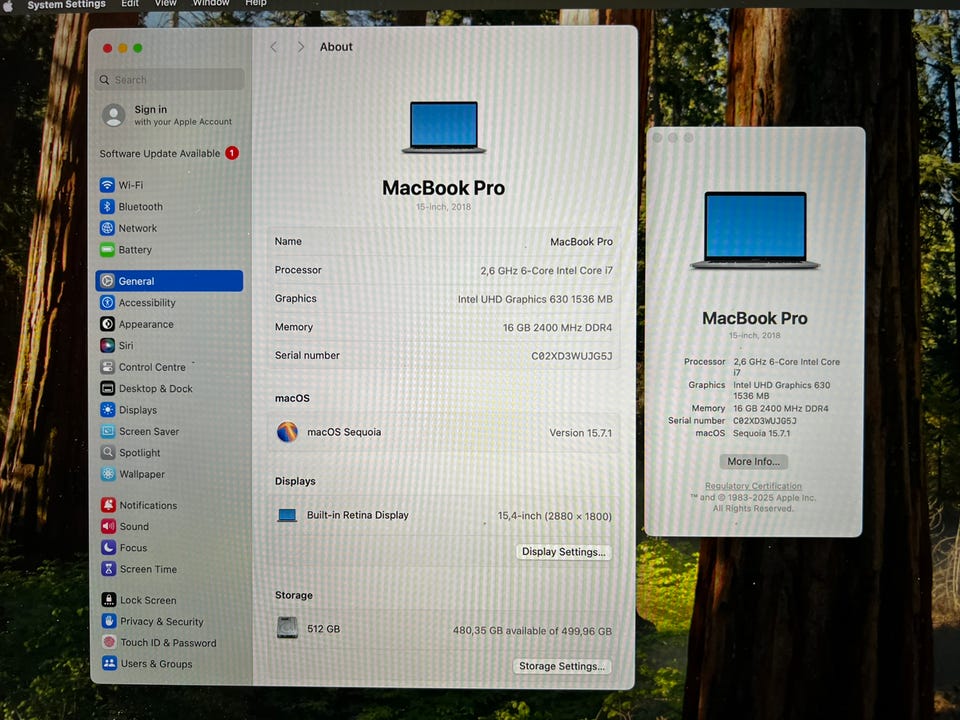Viewport: 960px width, 720px height.
Task: Open Wi-Fi settings icon in sidebar
Action: [x=107, y=185]
